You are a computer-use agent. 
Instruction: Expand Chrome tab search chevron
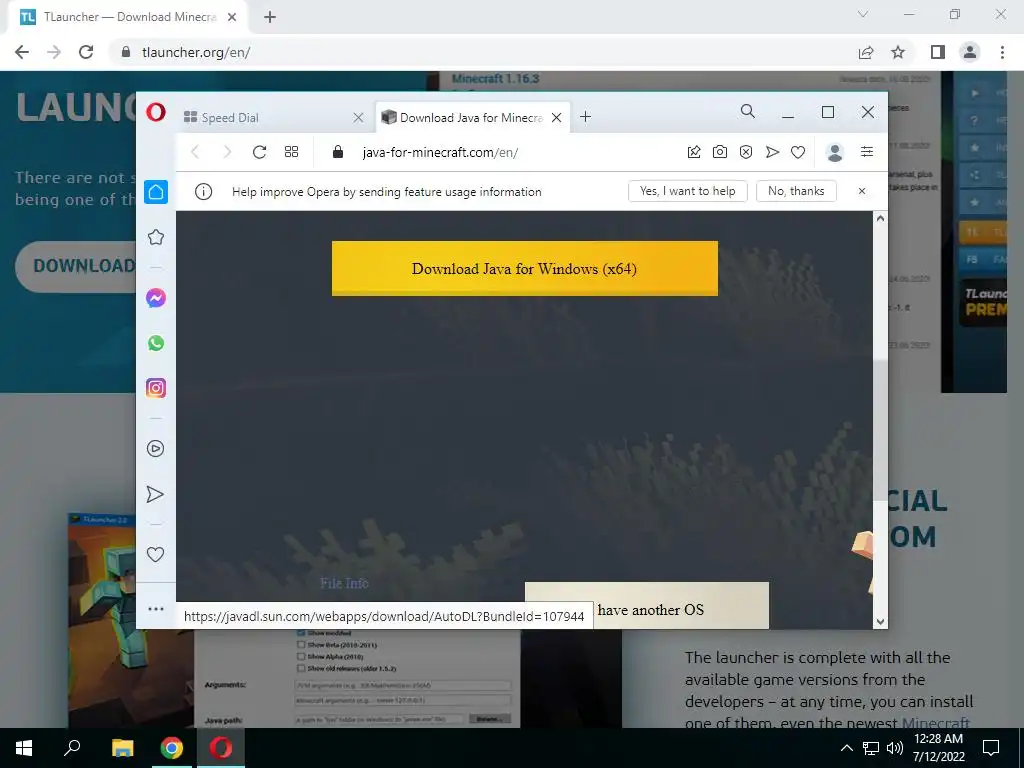[863, 14]
